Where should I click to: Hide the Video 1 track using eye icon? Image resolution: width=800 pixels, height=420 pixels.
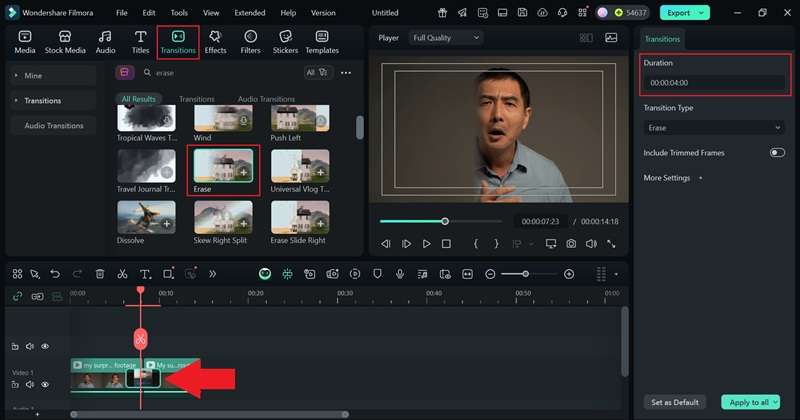45,384
